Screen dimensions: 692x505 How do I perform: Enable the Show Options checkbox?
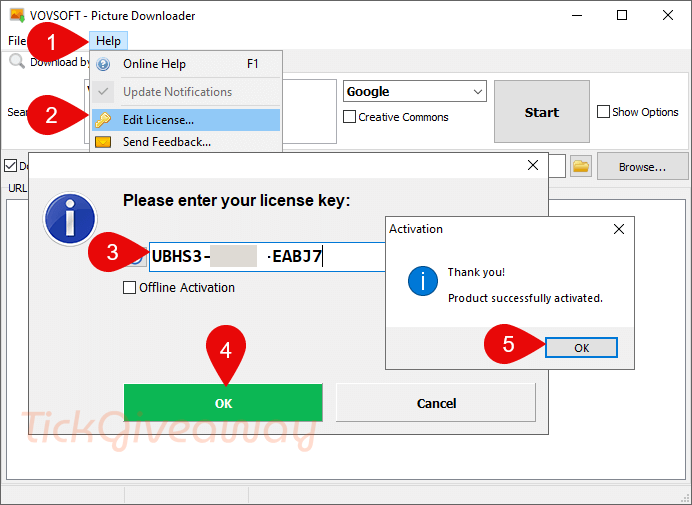pos(603,112)
